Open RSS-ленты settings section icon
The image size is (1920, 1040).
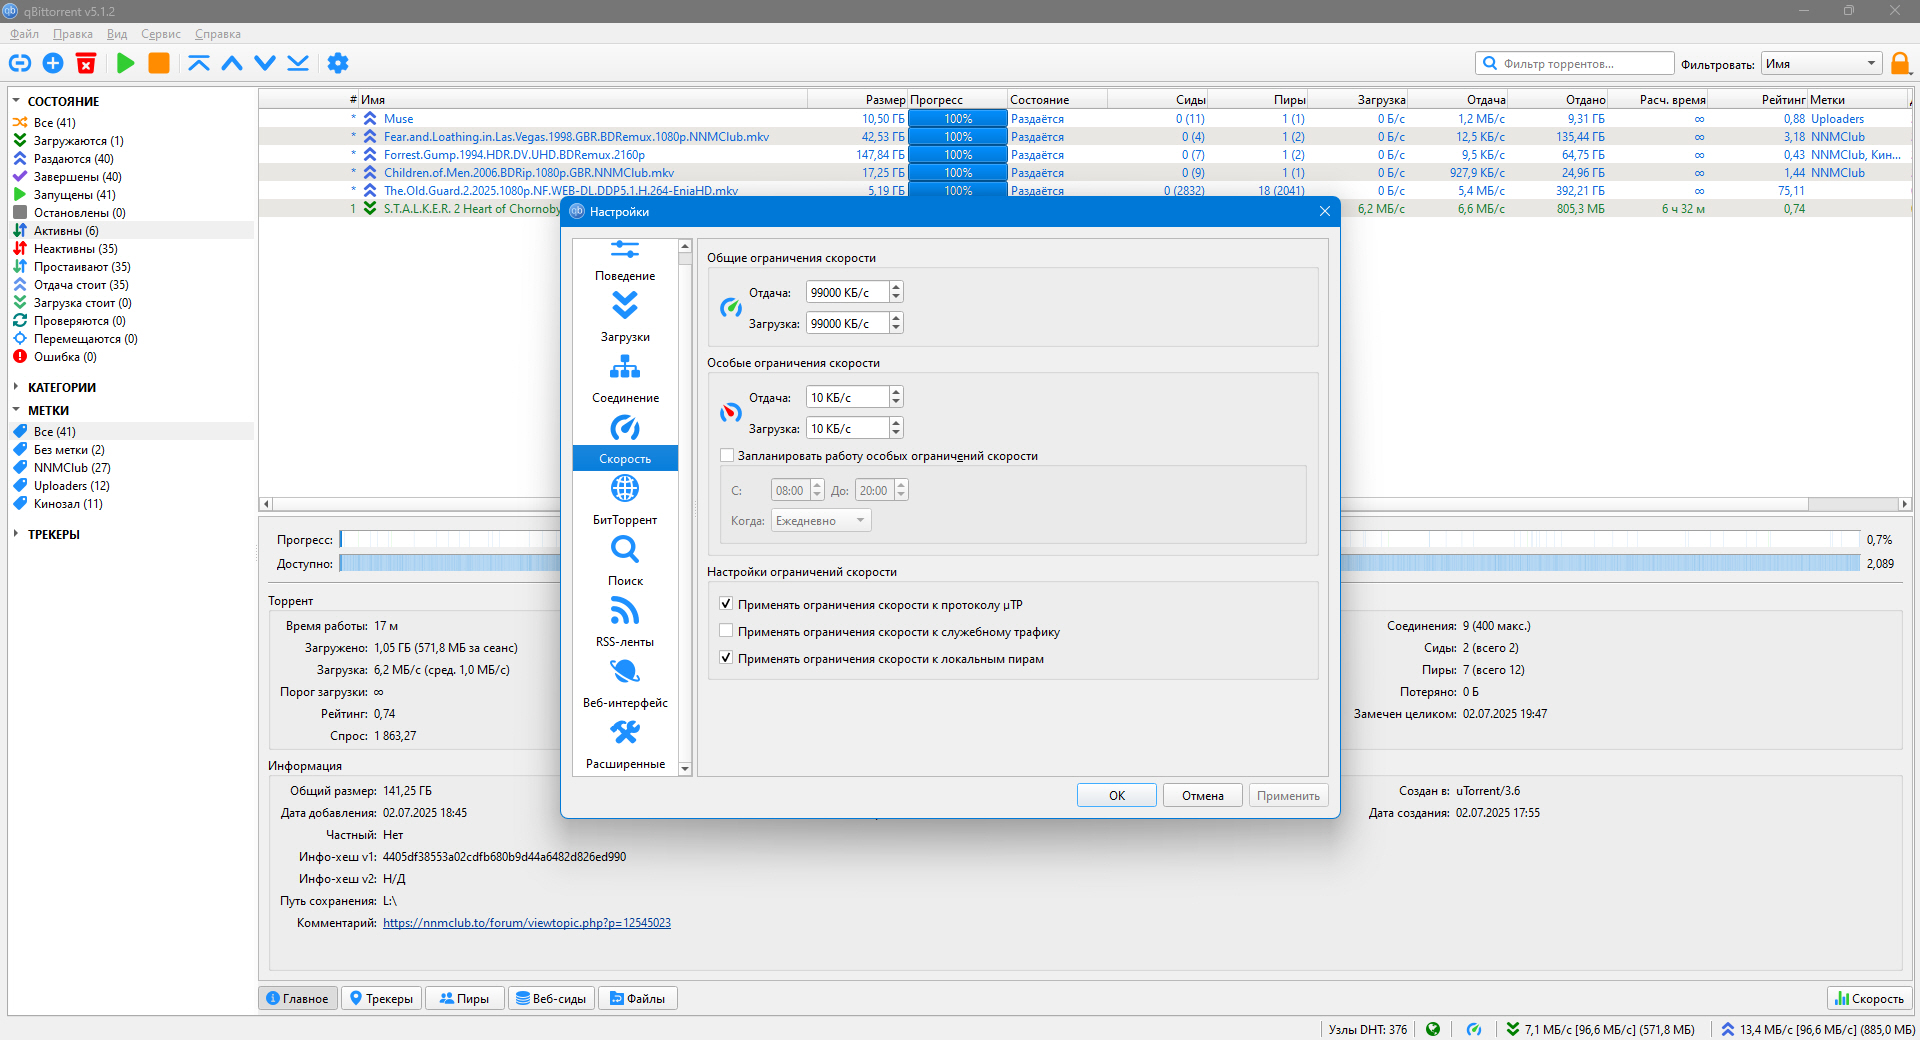point(625,610)
